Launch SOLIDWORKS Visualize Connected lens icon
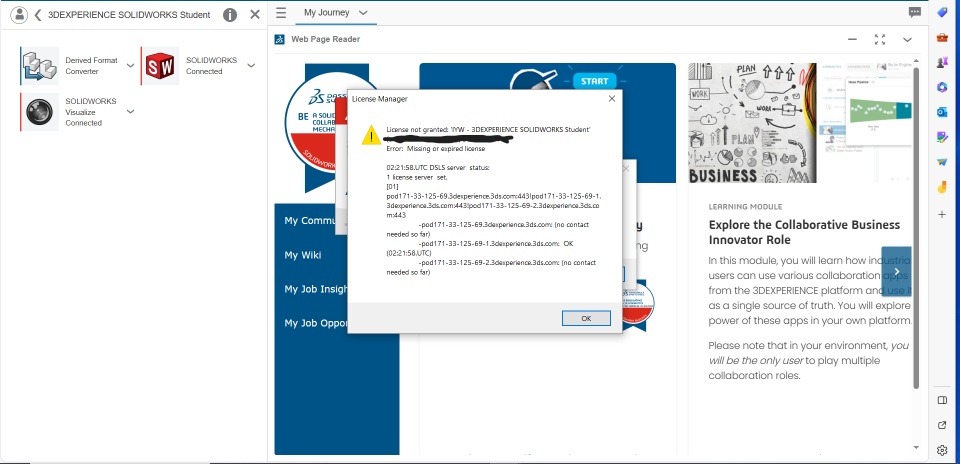 click(40, 111)
